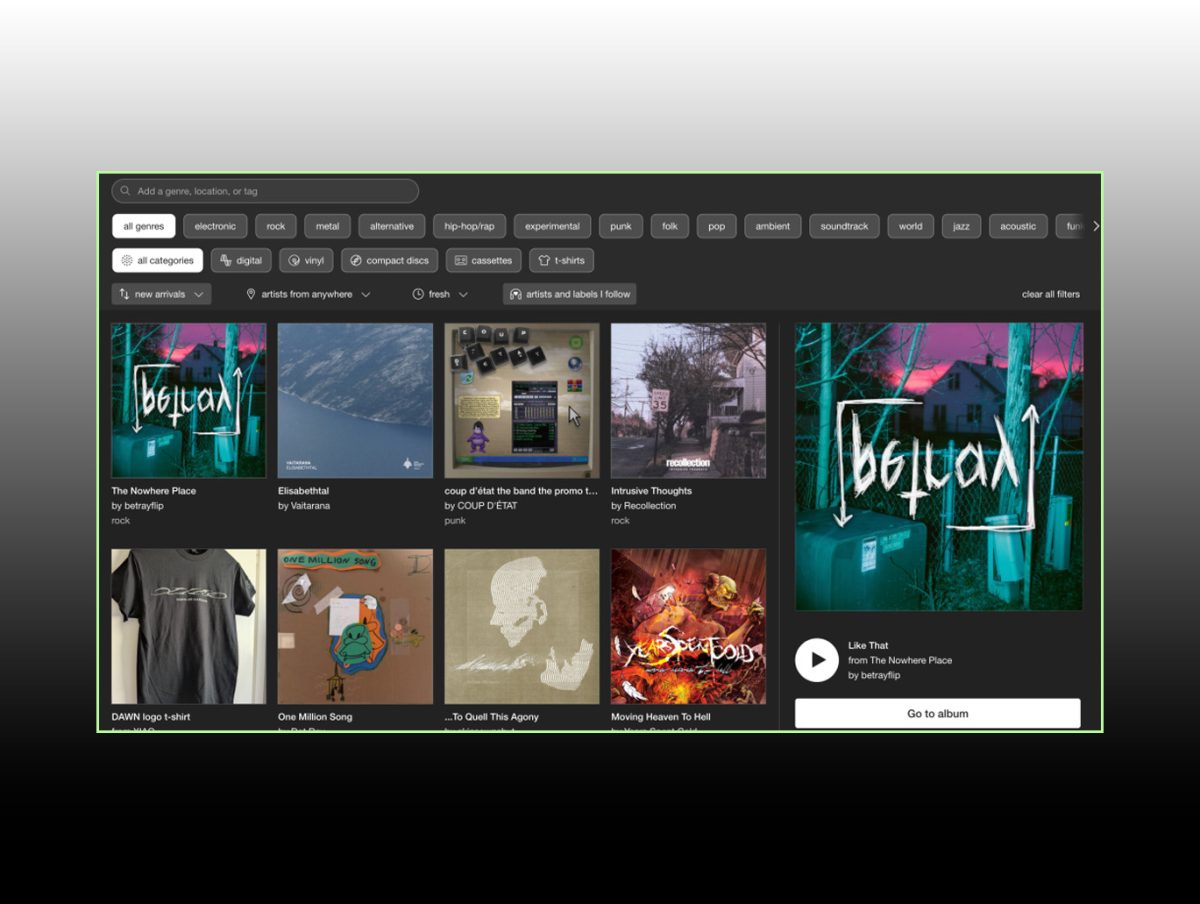Viewport: 1200px width, 904px height.
Task: Click large betrayflip artwork in preview panel
Action: [x=939, y=466]
